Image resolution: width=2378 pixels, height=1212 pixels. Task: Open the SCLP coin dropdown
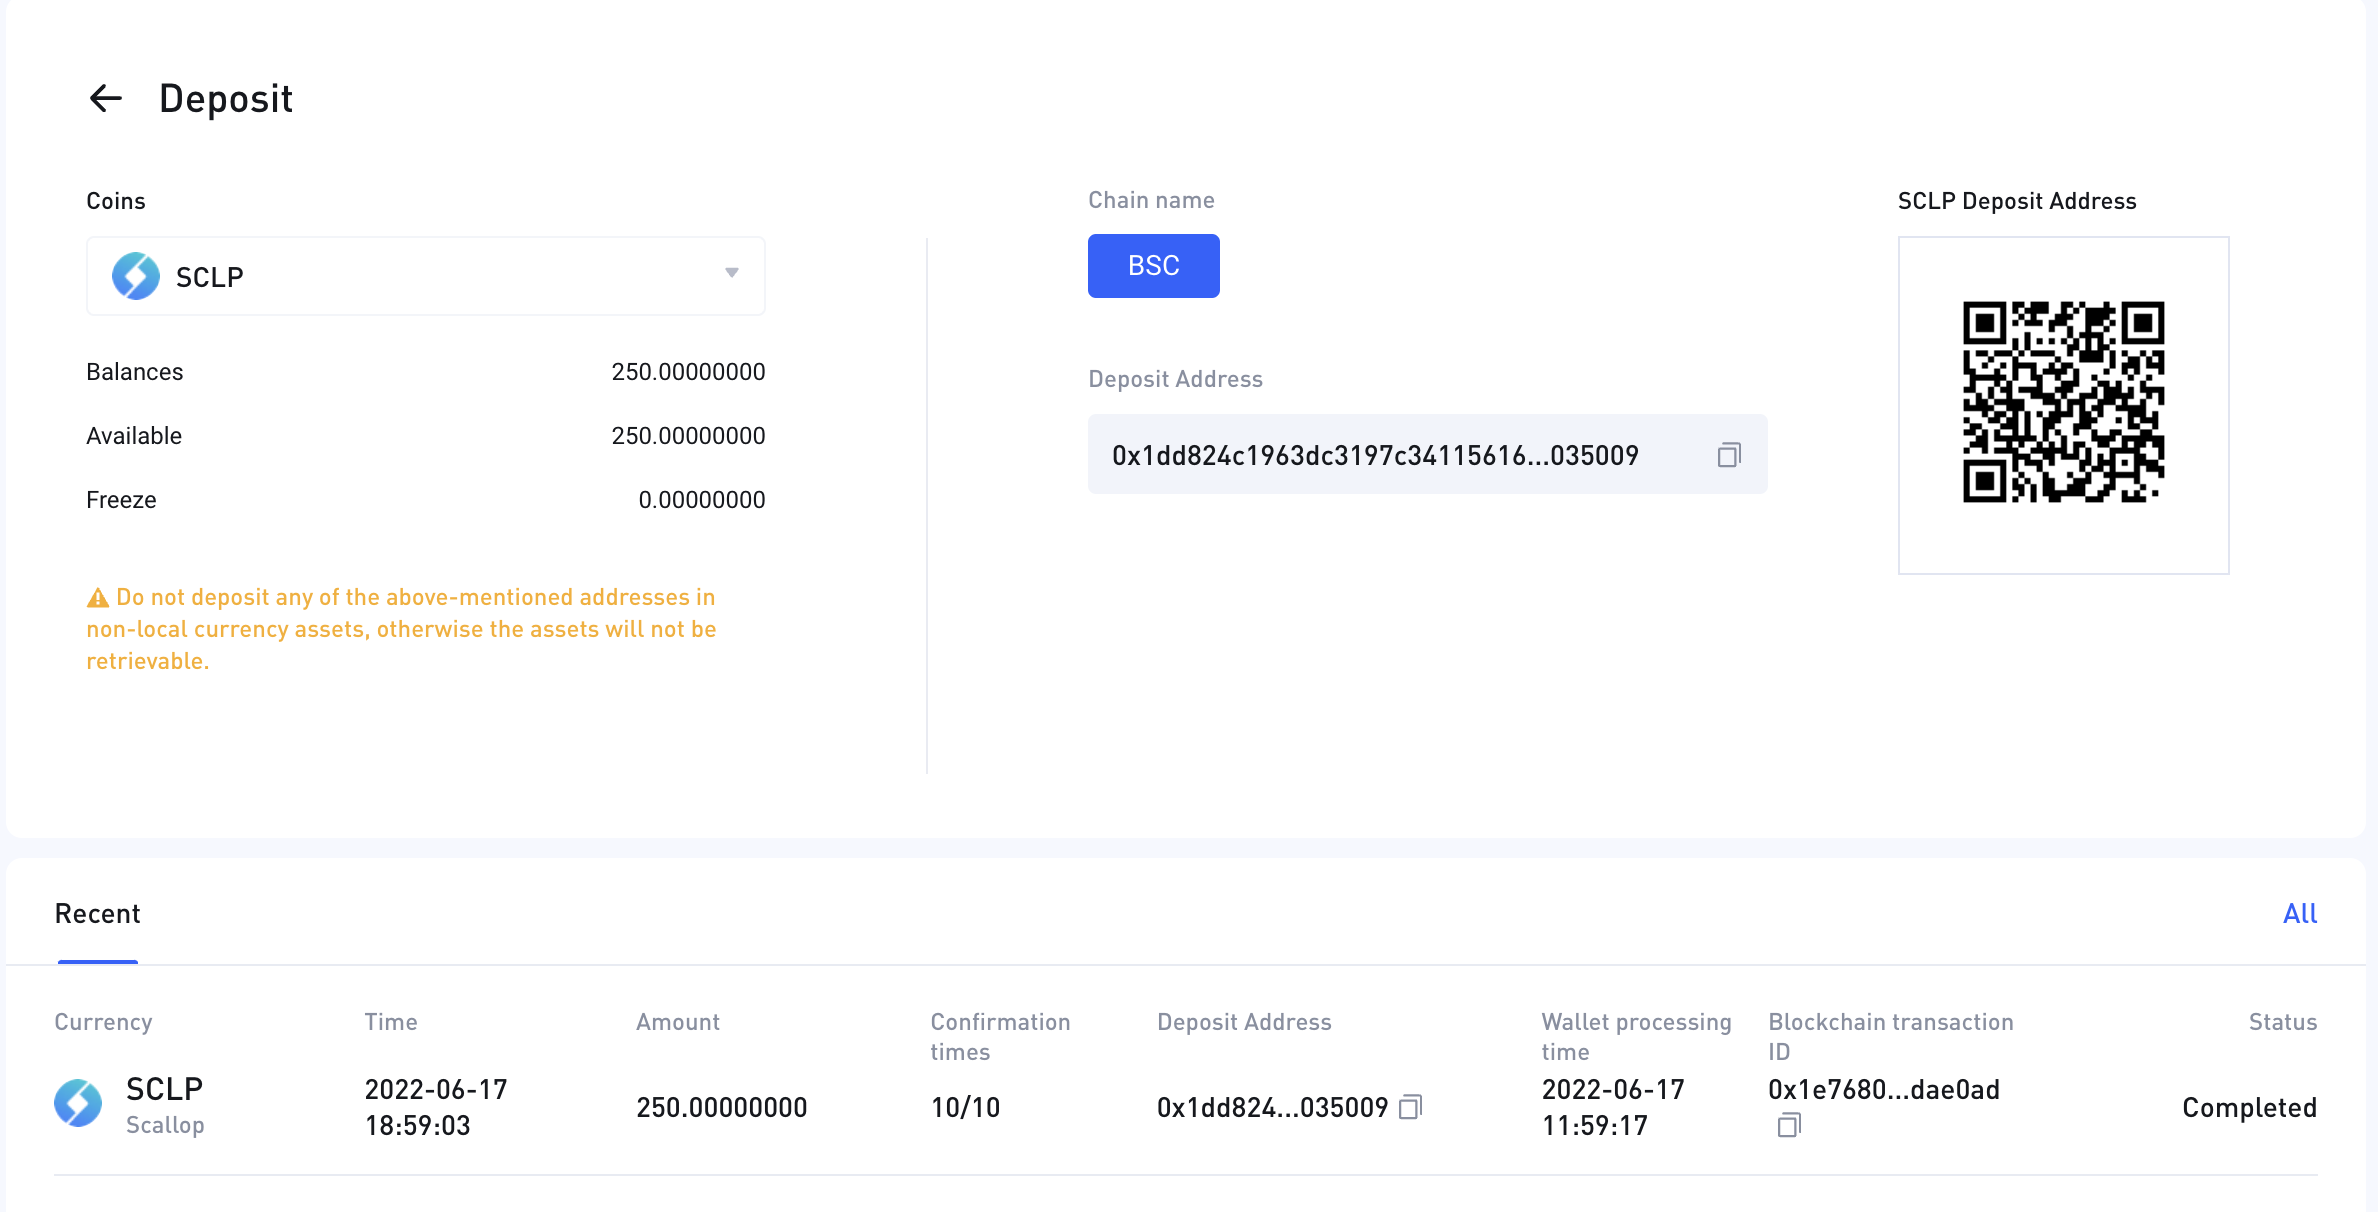click(x=426, y=276)
